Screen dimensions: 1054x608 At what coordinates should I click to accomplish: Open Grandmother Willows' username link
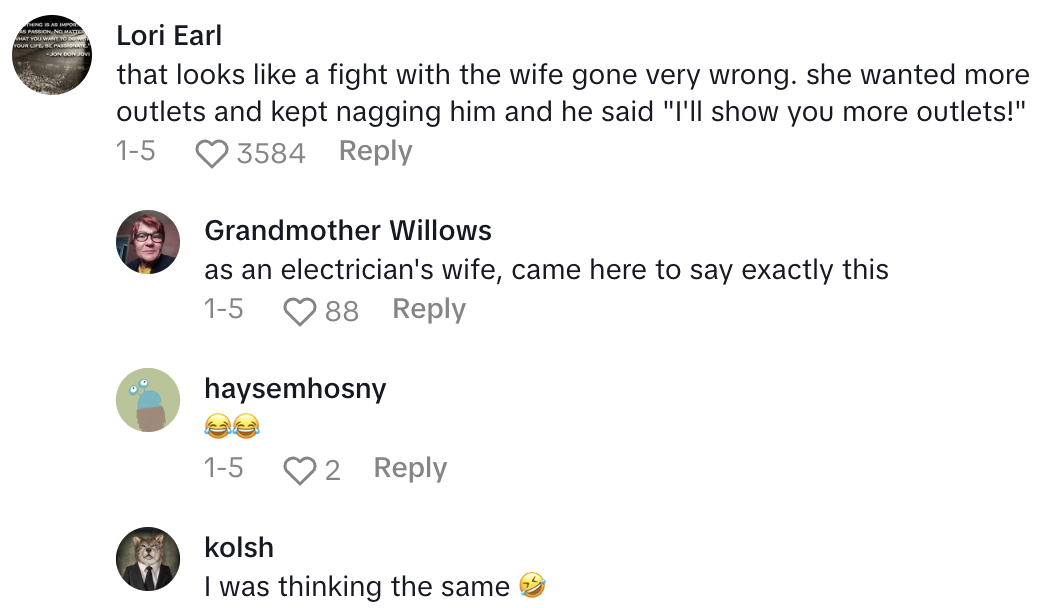tap(348, 231)
